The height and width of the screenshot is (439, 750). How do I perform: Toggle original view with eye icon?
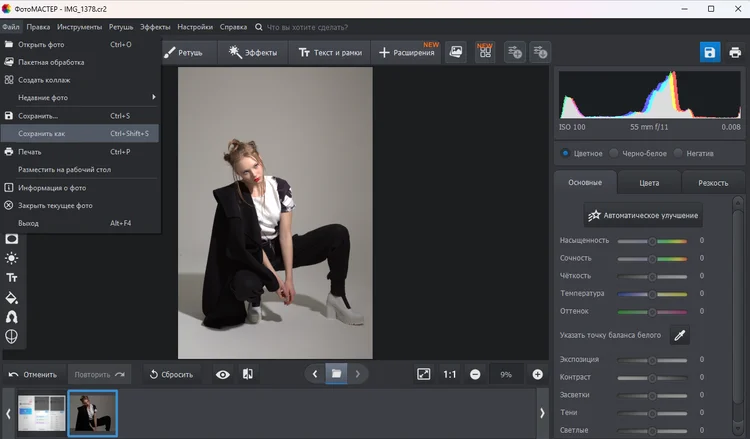(222, 374)
